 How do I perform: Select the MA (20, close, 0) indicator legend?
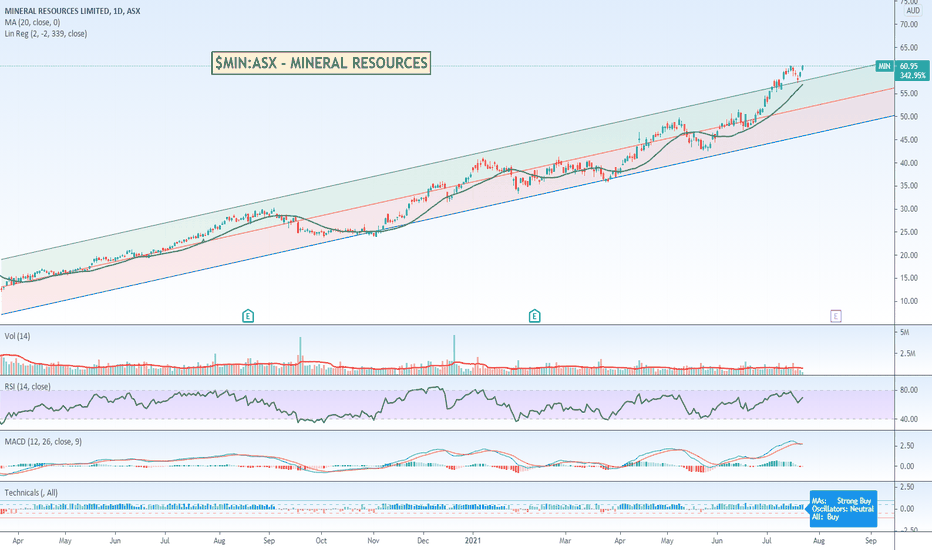click(x=32, y=22)
